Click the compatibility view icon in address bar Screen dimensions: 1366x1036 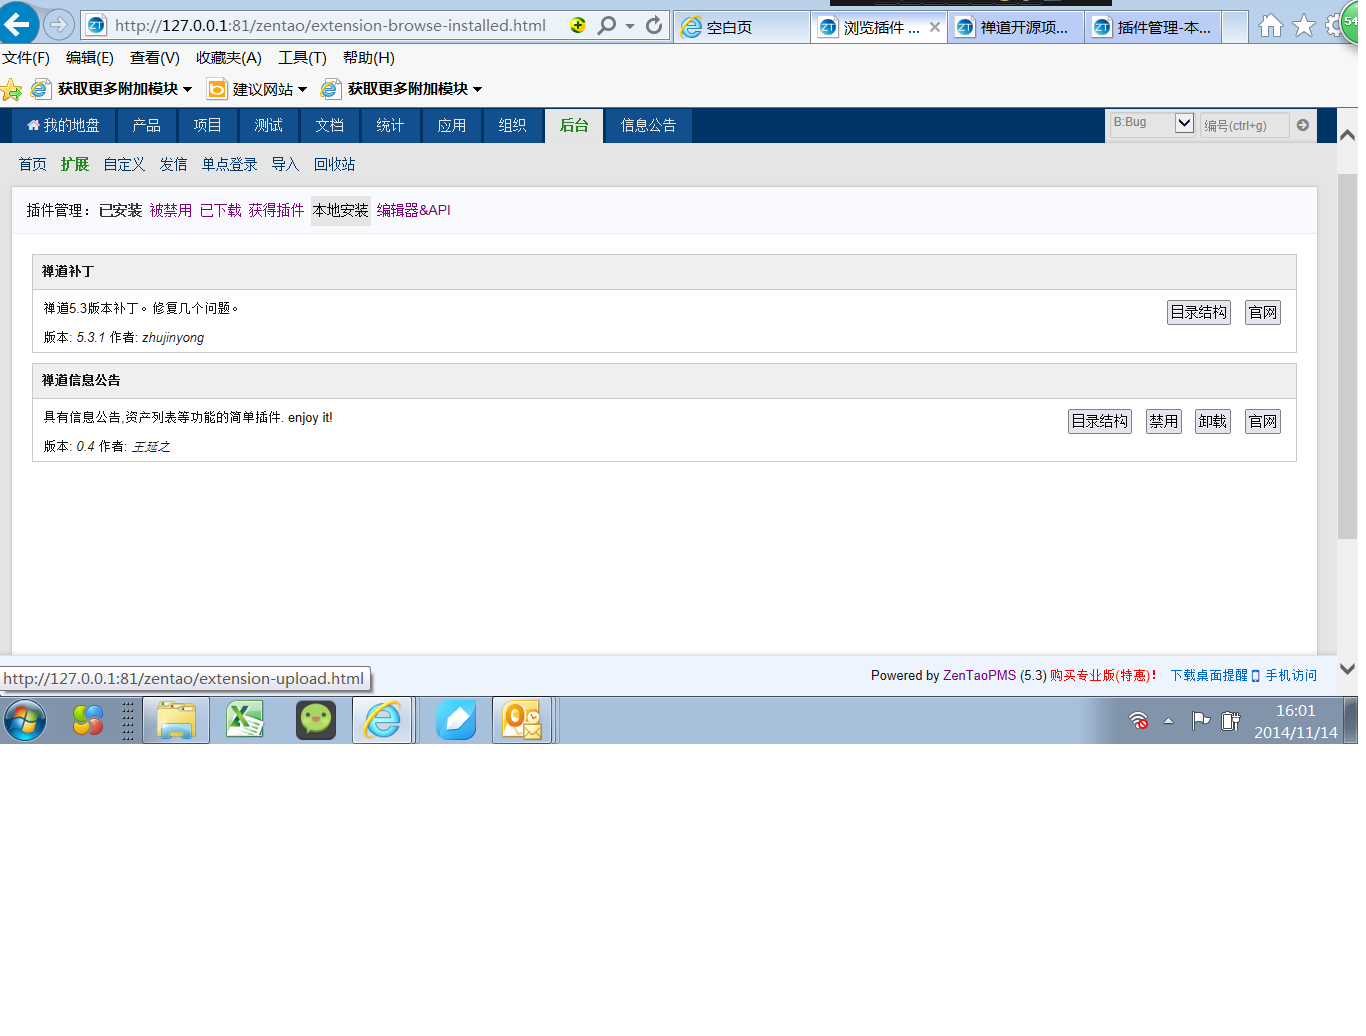click(578, 25)
